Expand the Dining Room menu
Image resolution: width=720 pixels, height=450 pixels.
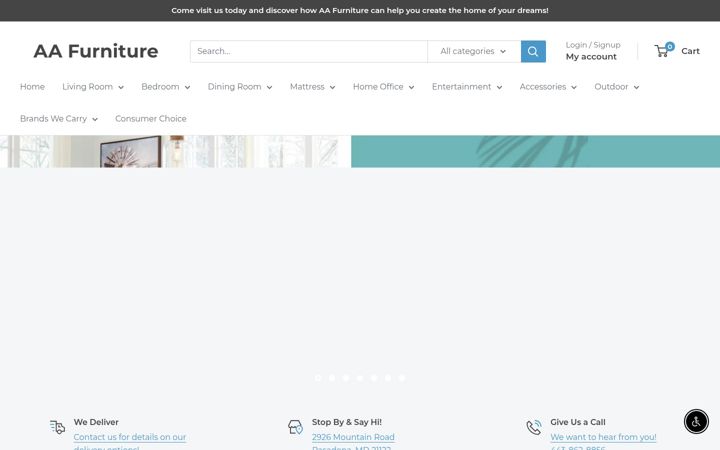click(x=240, y=87)
